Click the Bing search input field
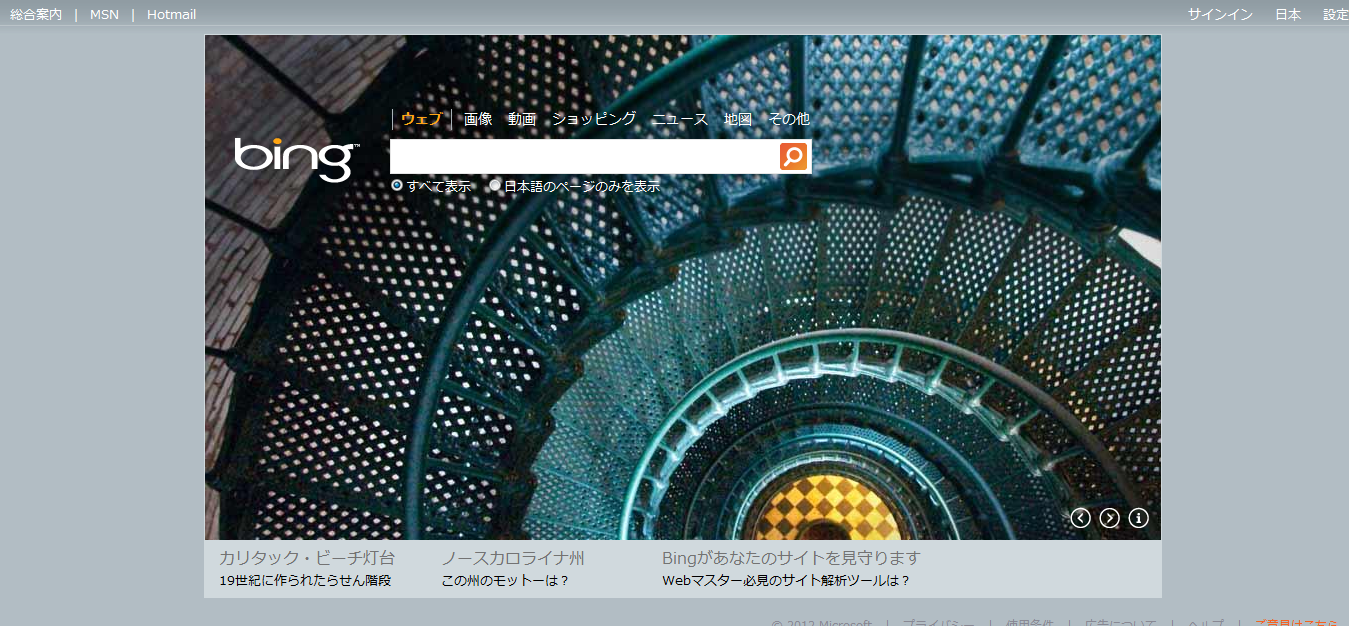This screenshot has height=626, width=1349. (584, 157)
